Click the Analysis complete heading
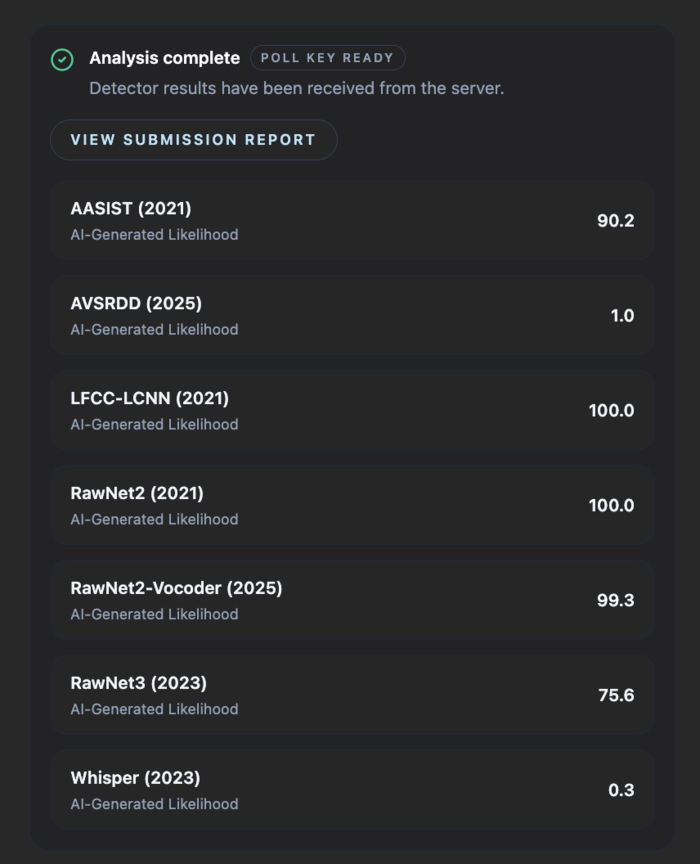Viewport: 700px width, 864px height. pos(164,58)
